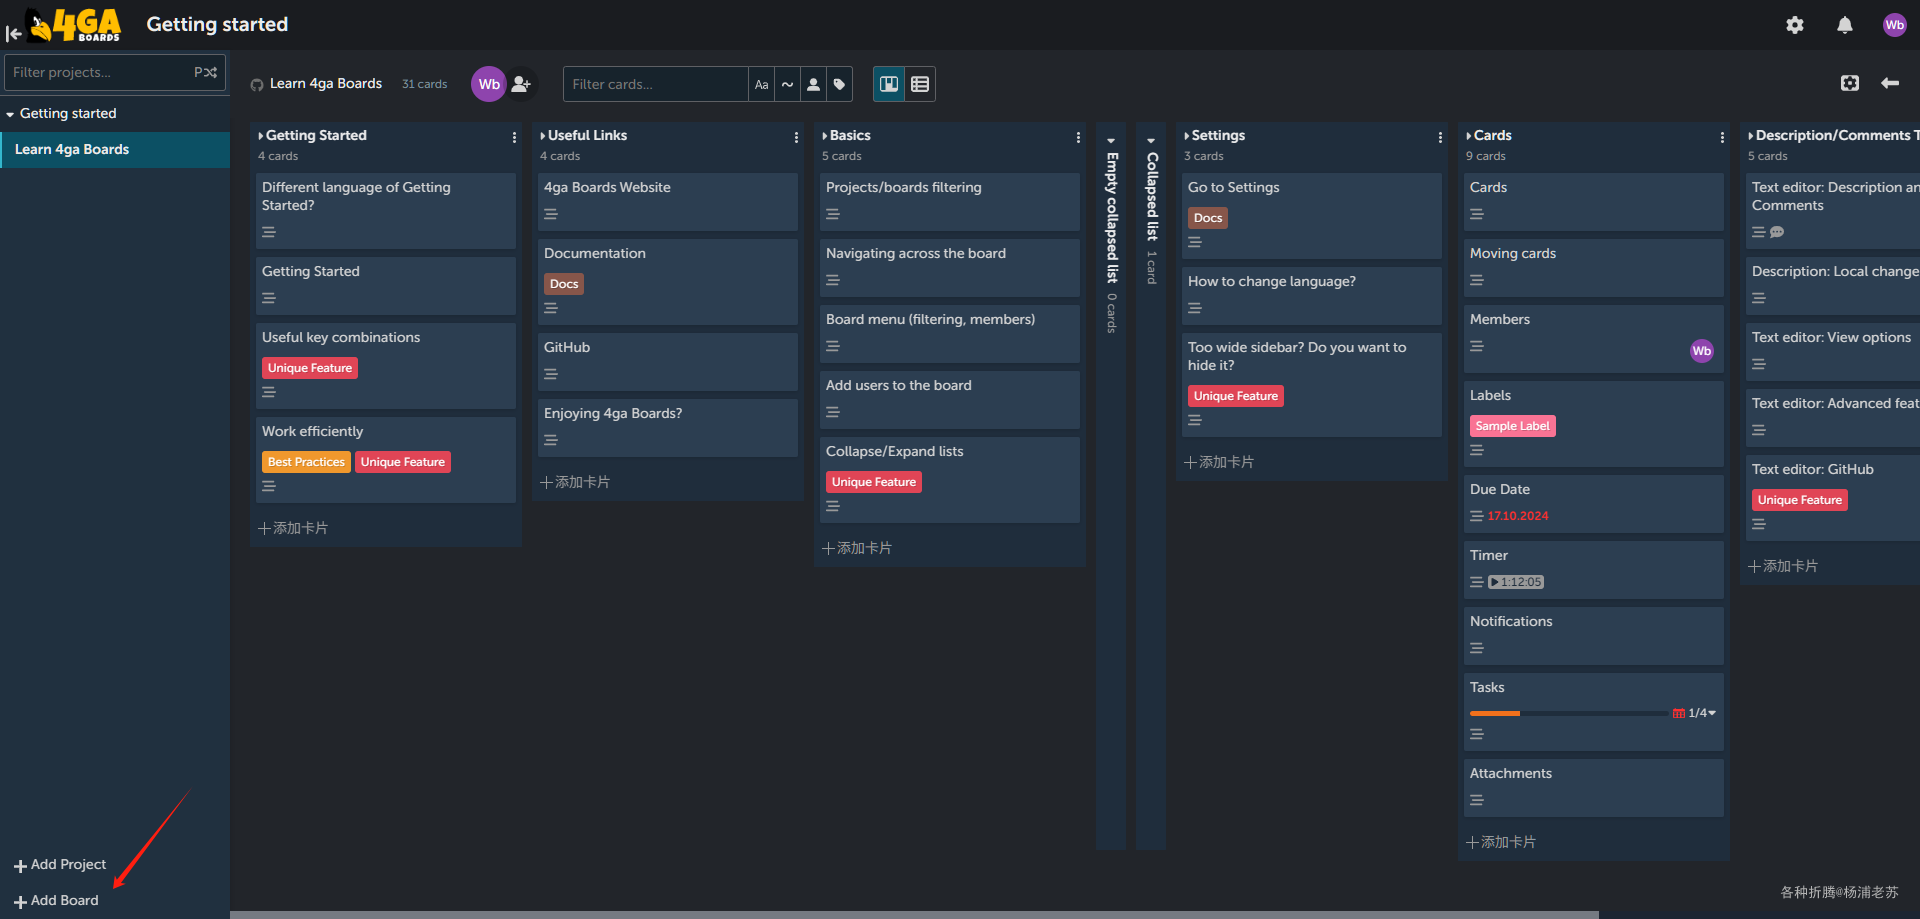The width and height of the screenshot is (1920, 919).
Task: Add a card to the Settings list
Action: pyautogui.click(x=1219, y=462)
